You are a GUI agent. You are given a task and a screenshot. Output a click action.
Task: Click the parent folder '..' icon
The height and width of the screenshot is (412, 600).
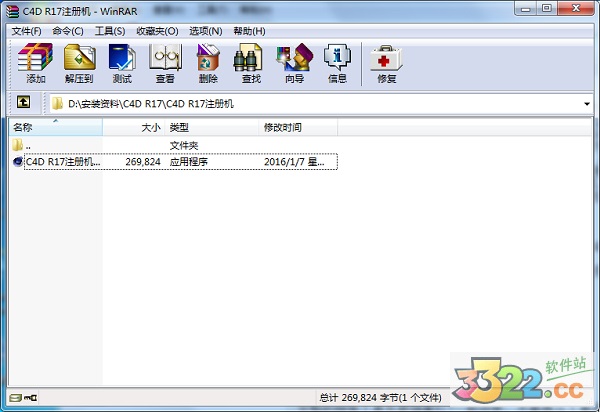coord(18,145)
